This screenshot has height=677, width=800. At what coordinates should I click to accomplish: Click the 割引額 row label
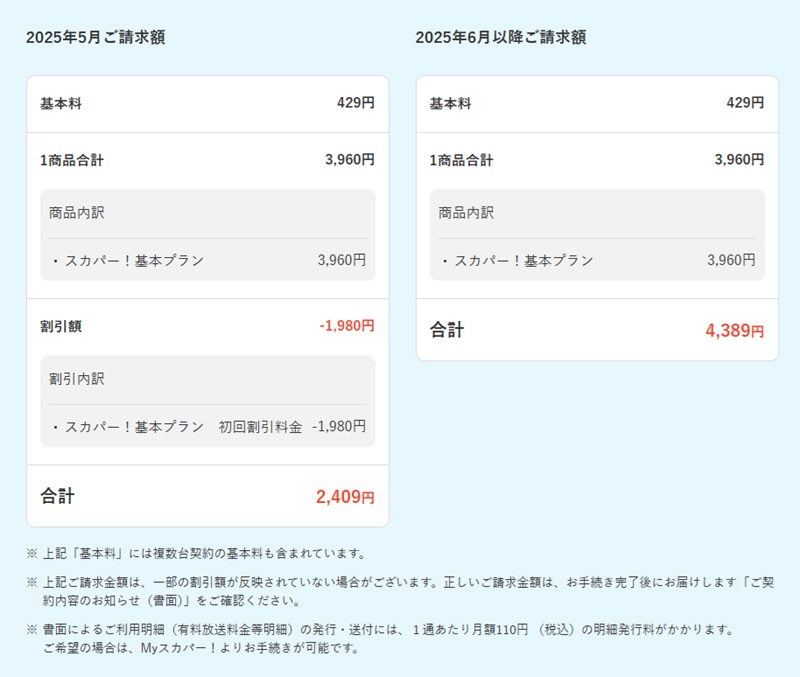point(60,326)
